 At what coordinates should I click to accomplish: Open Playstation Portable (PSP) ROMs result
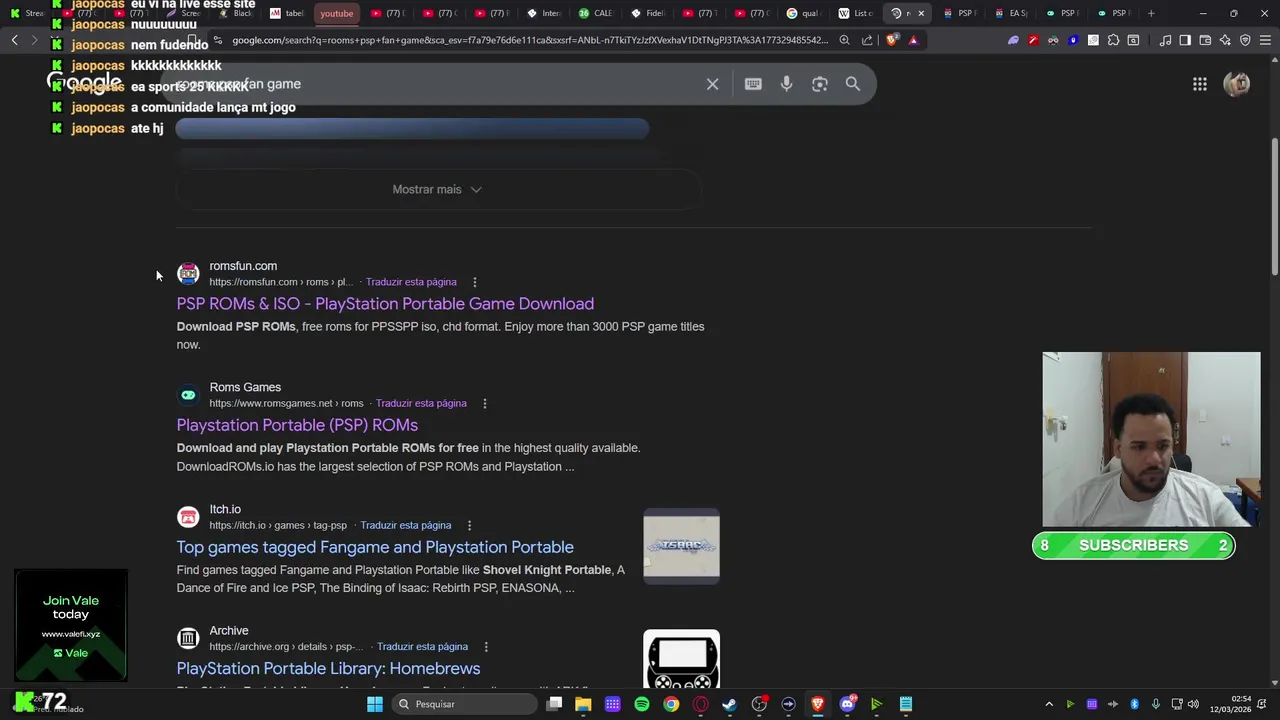[297, 425]
